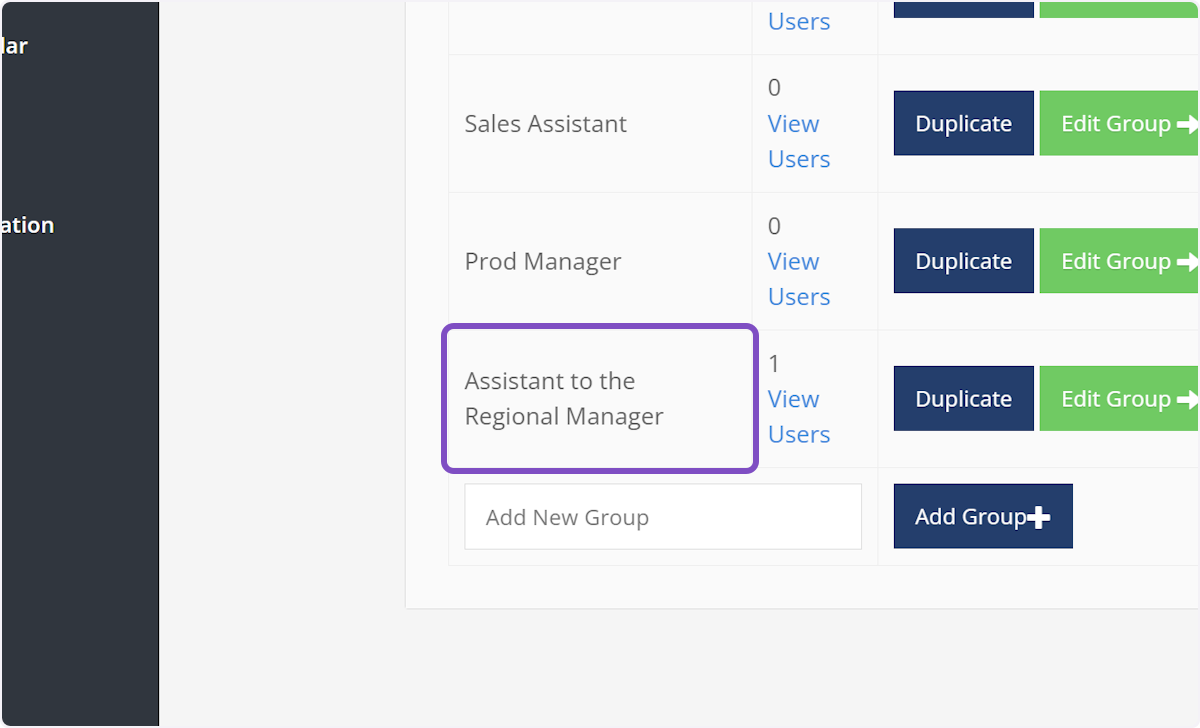Click the arrow icon on Sales Assistant's Edit Group
The image size is (1200, 728).
coord(1187,124)
